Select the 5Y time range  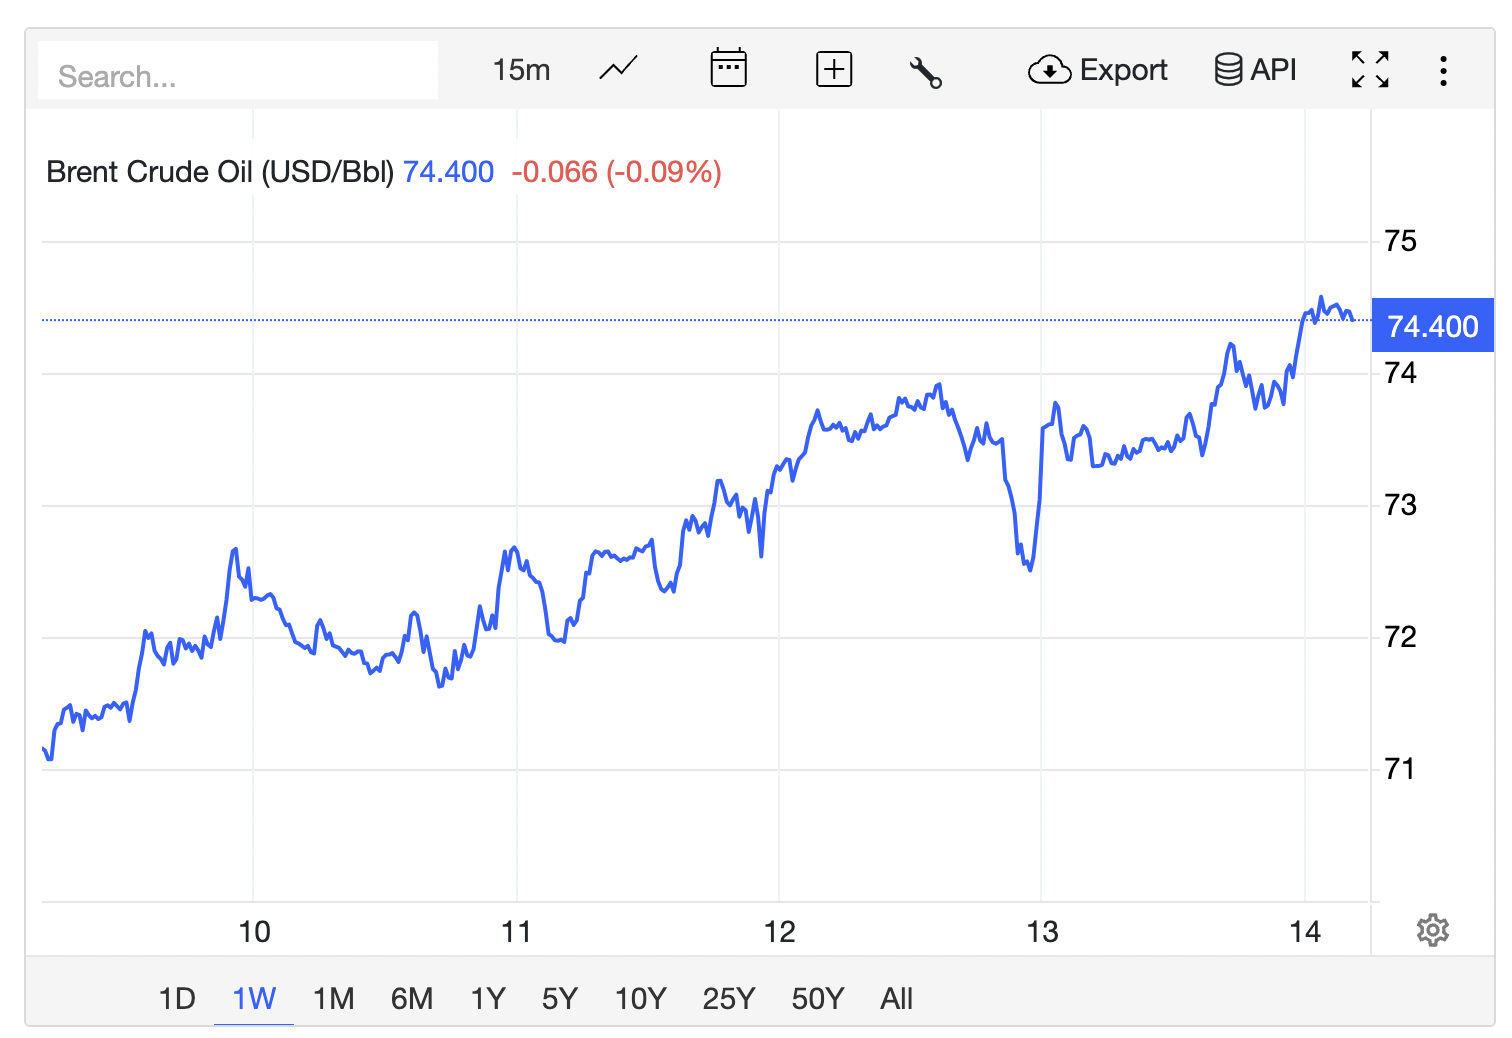pos(560,998)
